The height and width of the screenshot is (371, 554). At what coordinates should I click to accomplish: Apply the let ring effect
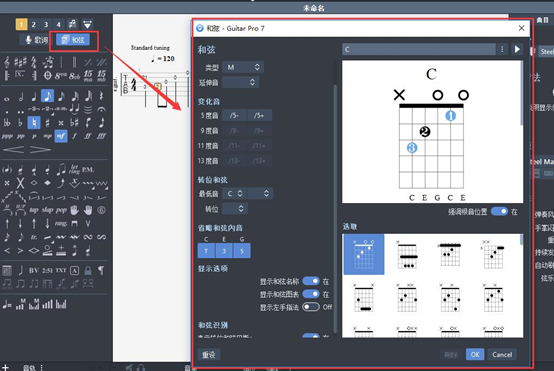coord(74,169)
